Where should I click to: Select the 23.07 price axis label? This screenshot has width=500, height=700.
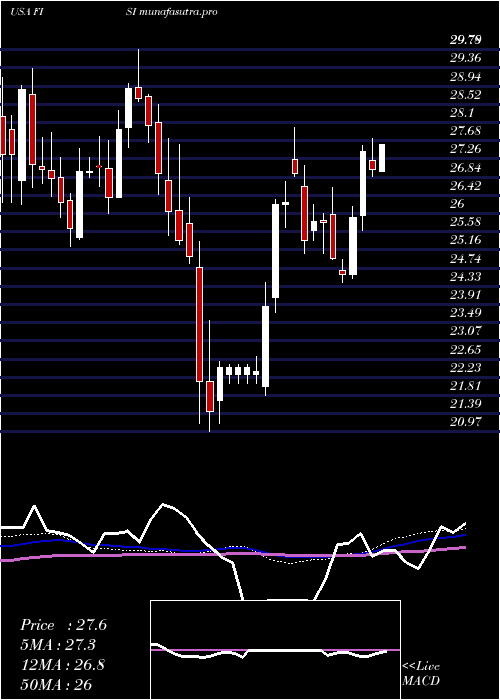coord(466,331)
